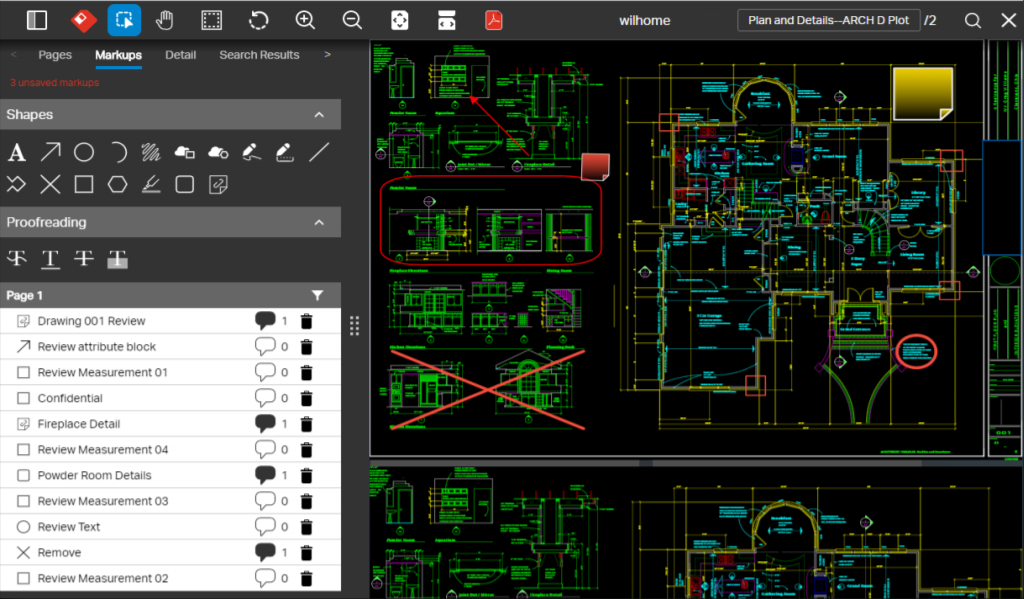Select the Text markup shape tool
This screenshot has height=599, width=1024.
(x=17, y=153)
